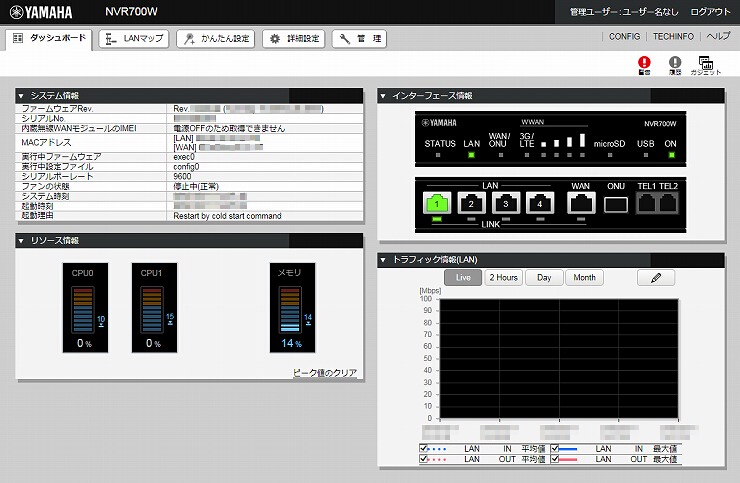740x483 pixels.
Task: Click the Yamaha logo in header
Action: click(41, 12)
